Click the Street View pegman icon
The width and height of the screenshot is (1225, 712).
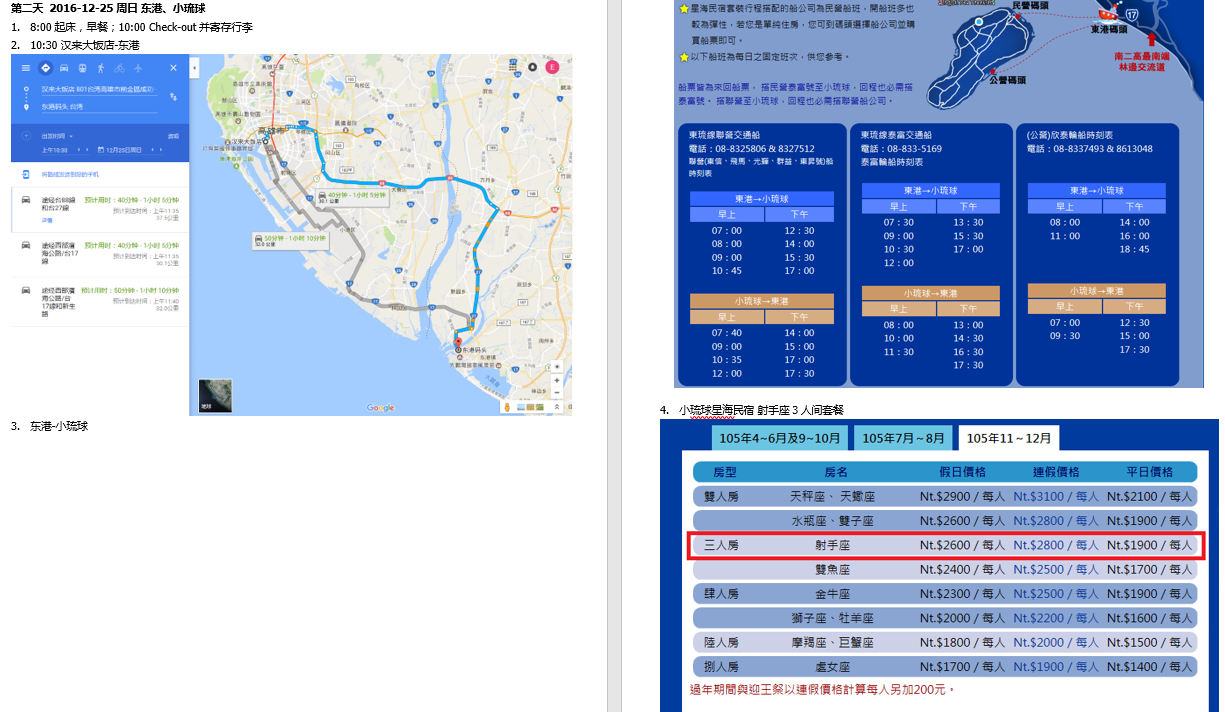tap(506, 407)
